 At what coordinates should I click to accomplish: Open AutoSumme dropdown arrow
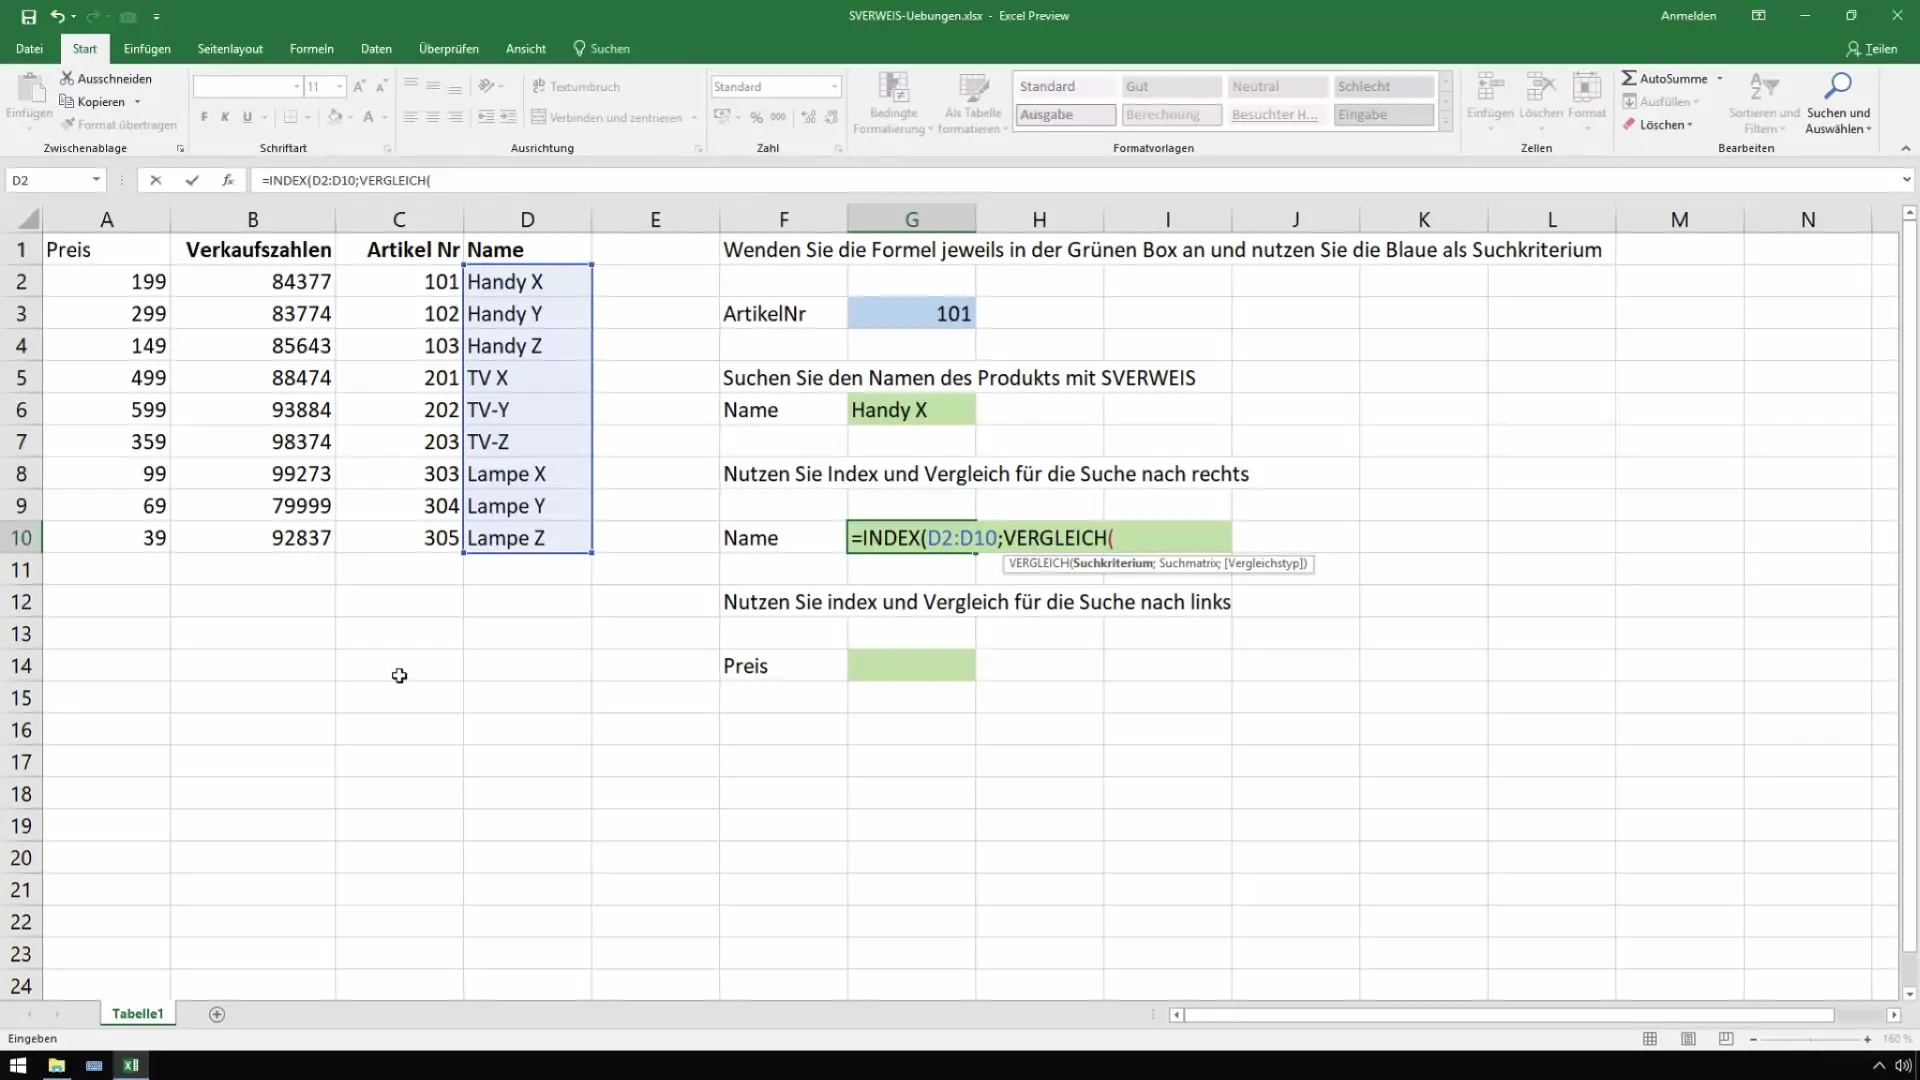[1720, 78]
